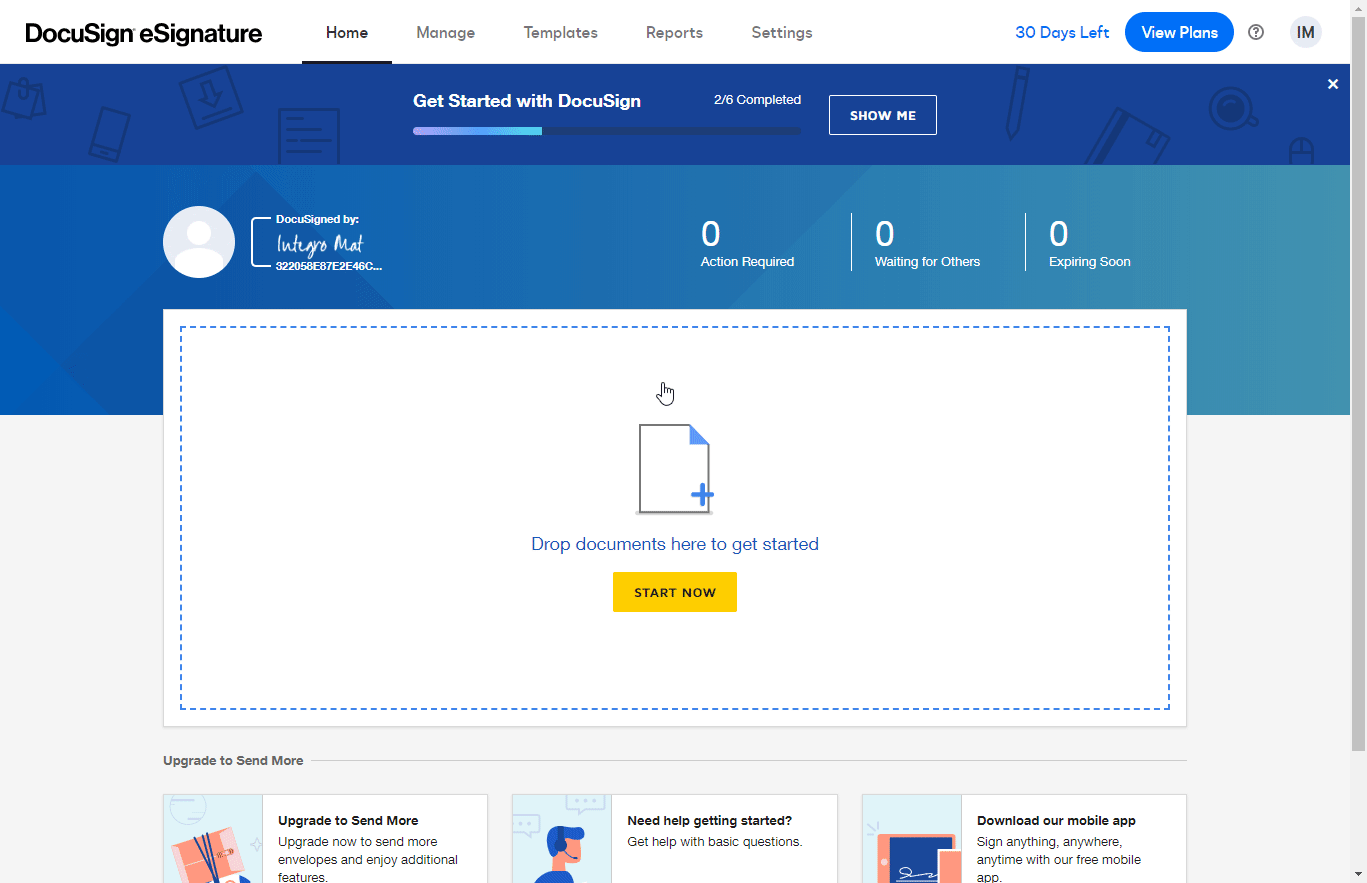View the Action Required count

click(x=747, y=243)
